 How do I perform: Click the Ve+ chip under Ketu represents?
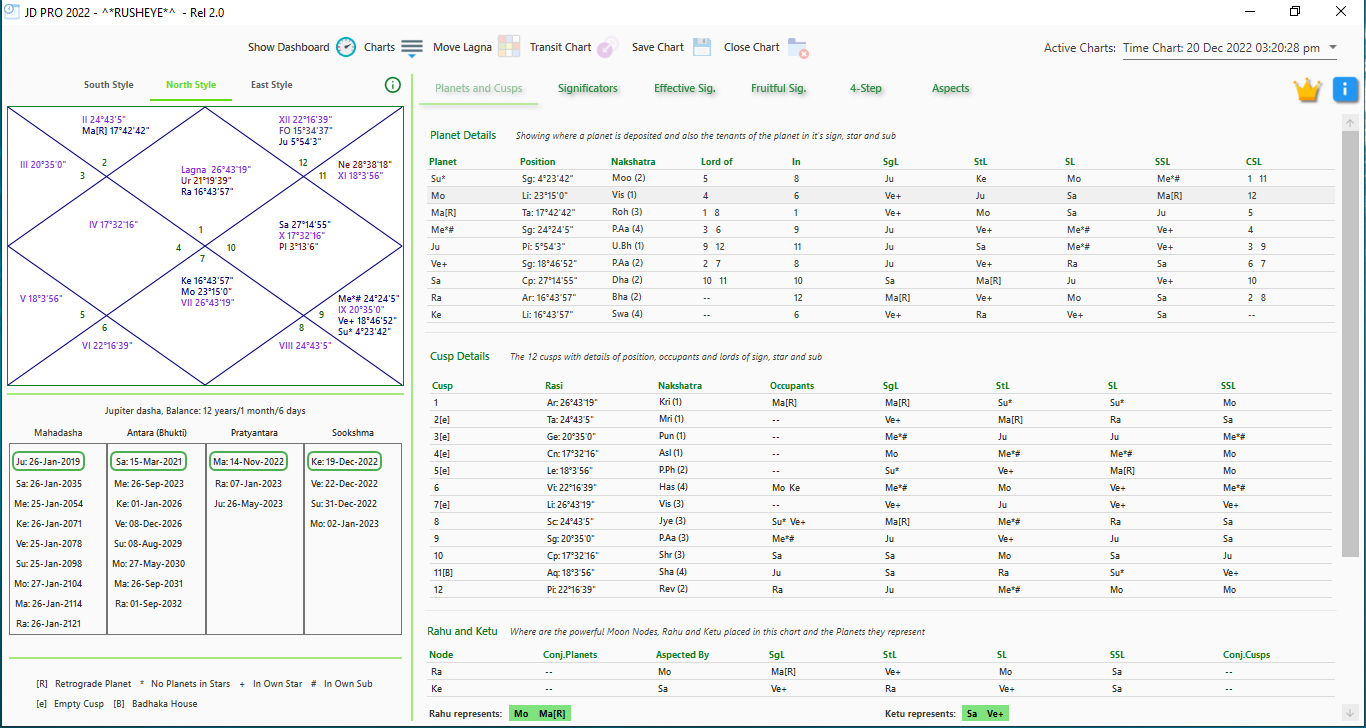click(995, 714)
